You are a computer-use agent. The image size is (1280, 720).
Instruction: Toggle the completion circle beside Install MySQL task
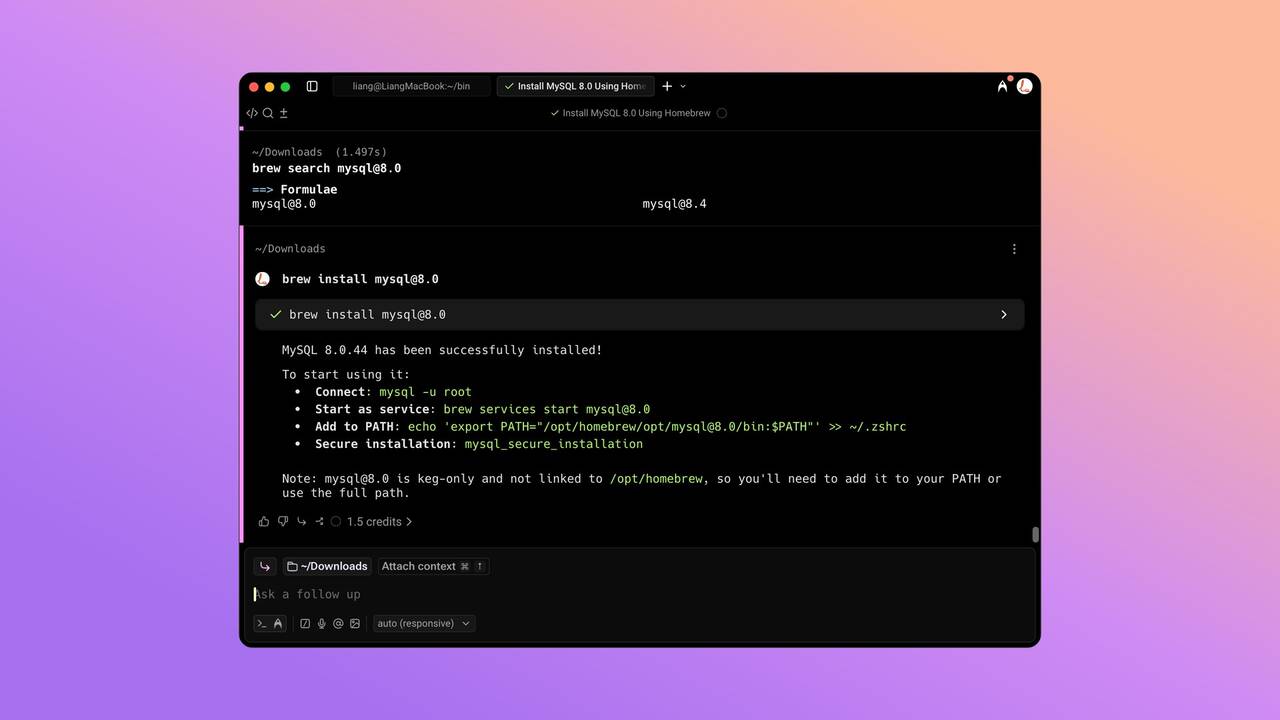click(721, 113)
